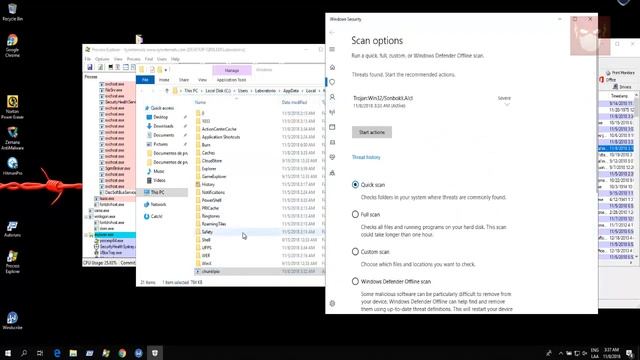Open Music in navigation pane

(x=159, y=171)
